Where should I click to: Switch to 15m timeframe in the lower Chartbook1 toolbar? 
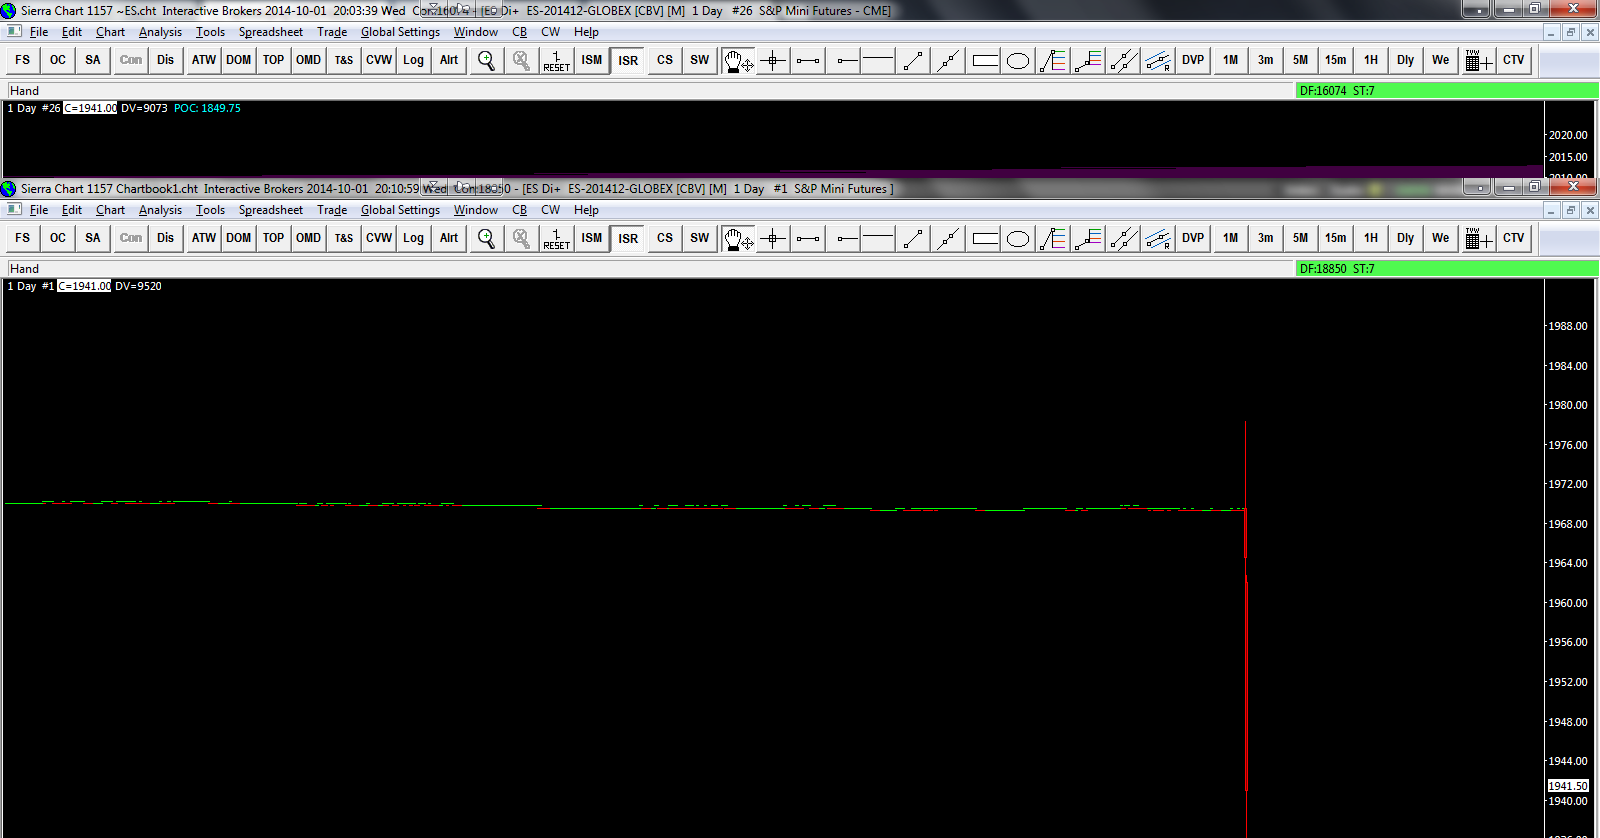(x=1336, y=238)
